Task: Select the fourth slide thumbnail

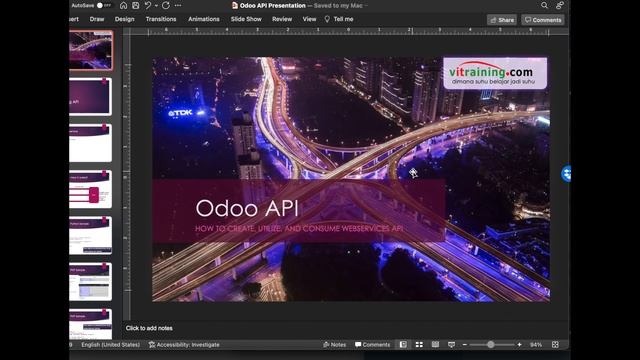Action: pos(90,189)
